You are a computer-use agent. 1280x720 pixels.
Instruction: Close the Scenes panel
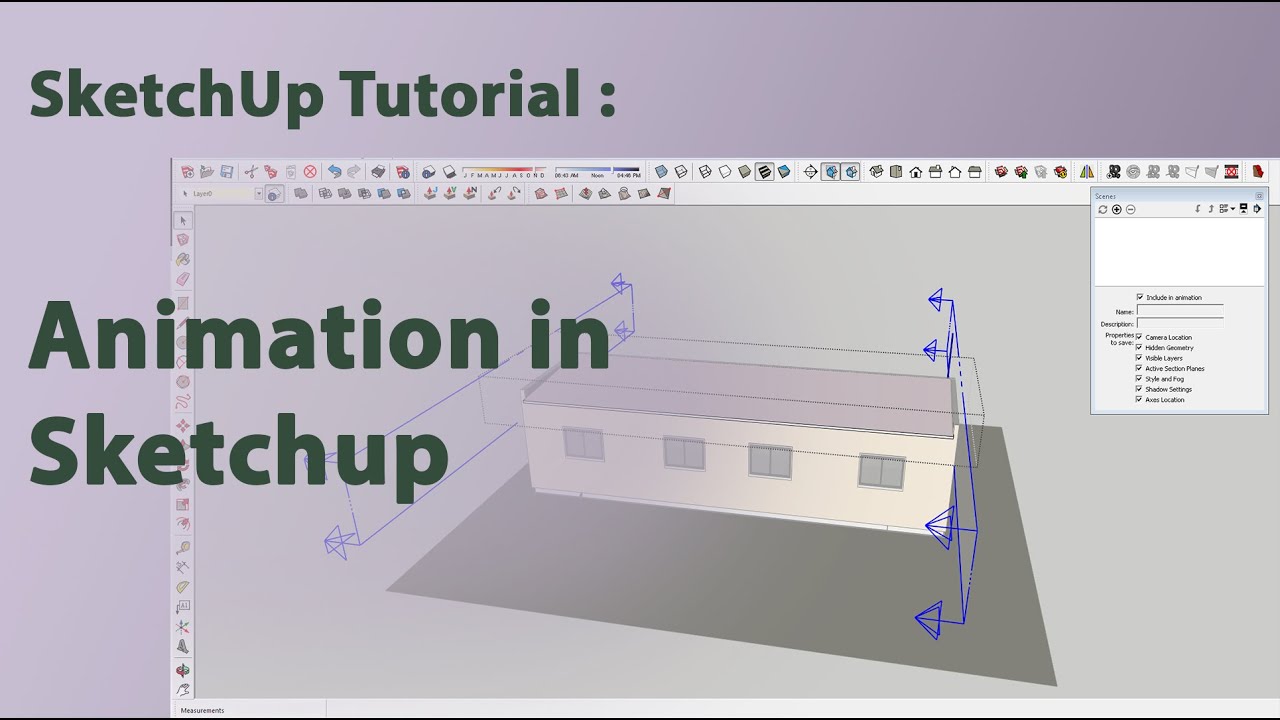1259,196
